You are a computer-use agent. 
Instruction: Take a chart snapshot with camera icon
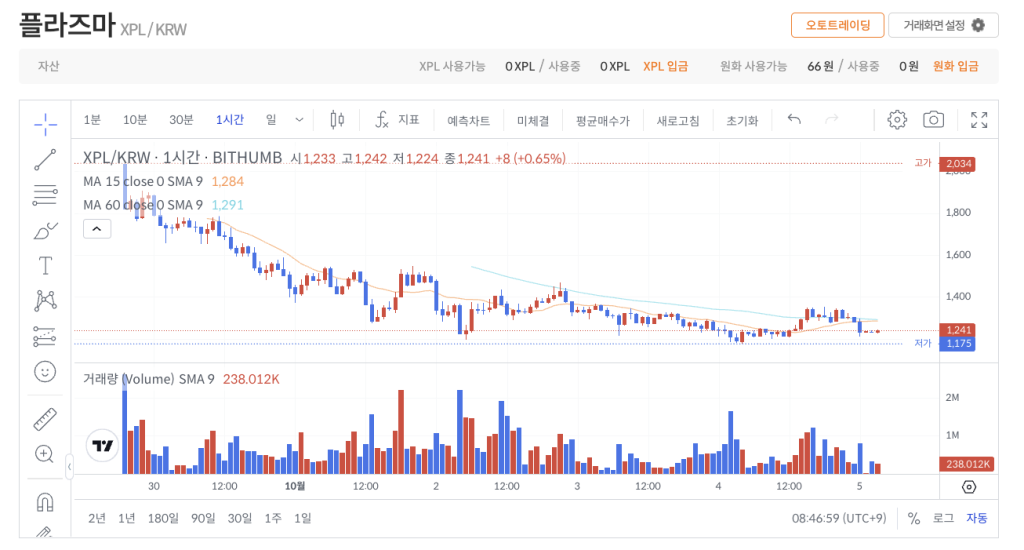[933, 120]
